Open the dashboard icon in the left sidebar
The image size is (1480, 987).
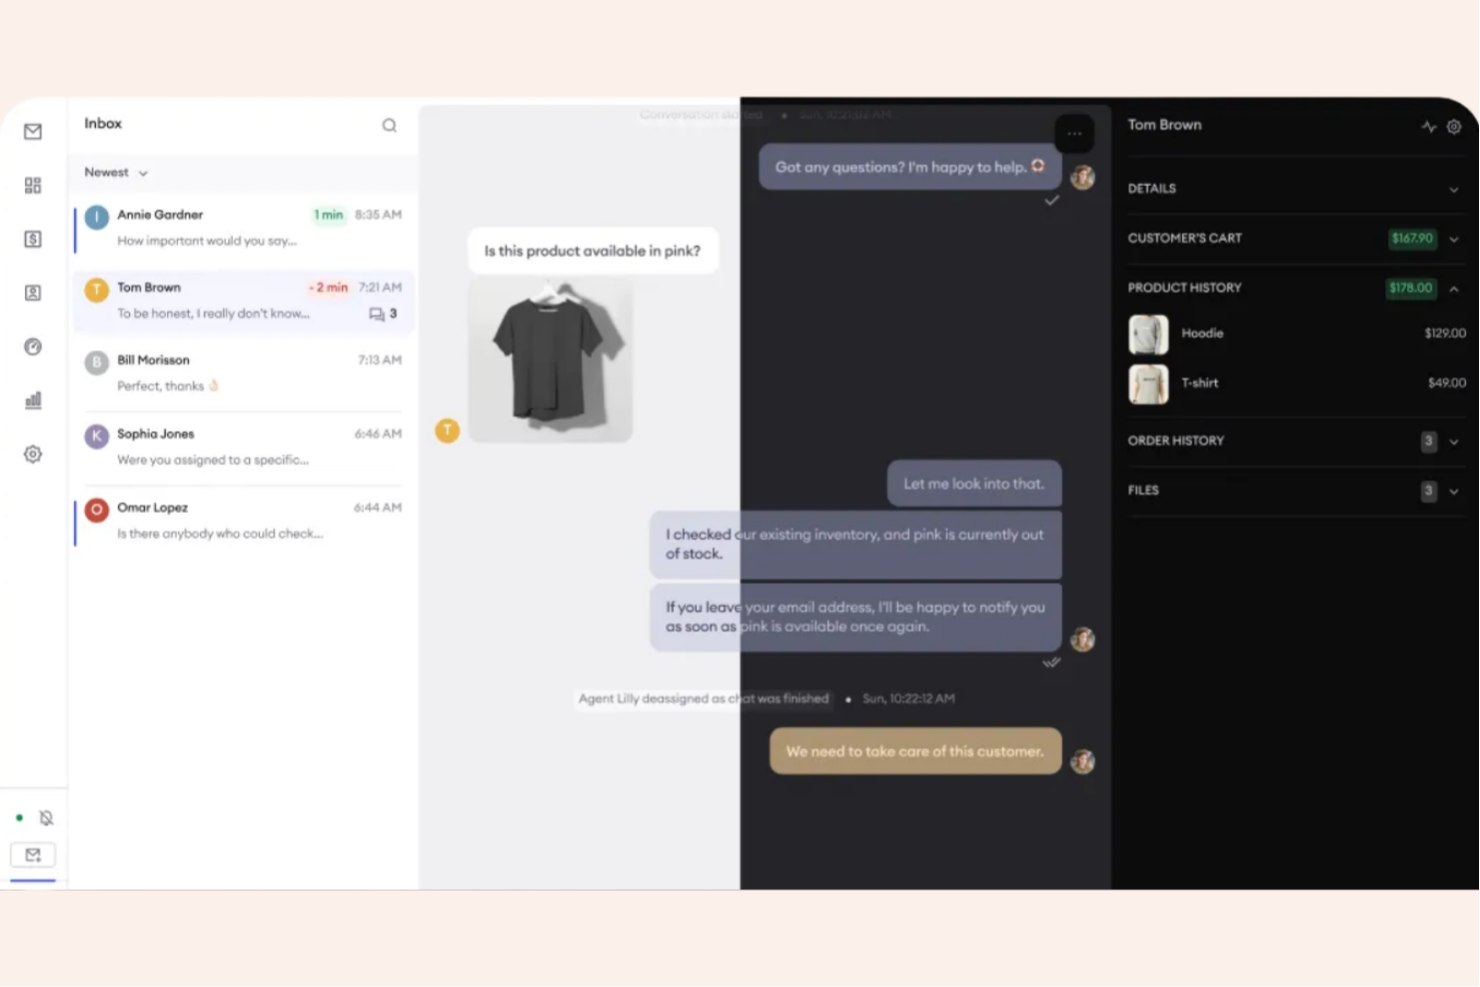(x=33, y=185)
